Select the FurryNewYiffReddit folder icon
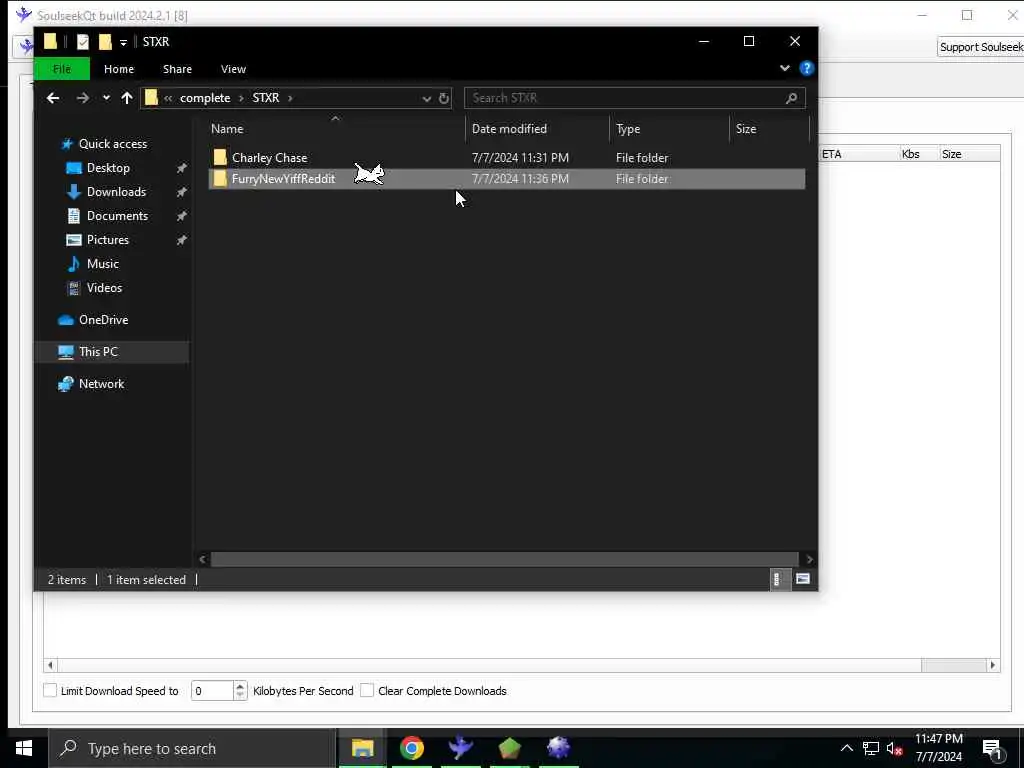The height and width of the screenshot is (768, 1024). click(x=220, y=178)
